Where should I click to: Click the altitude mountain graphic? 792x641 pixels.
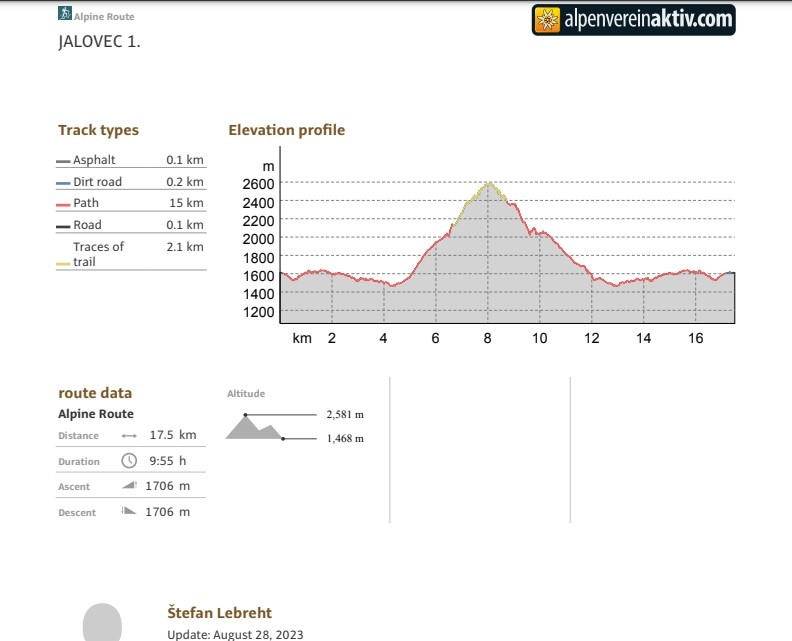coord(255,427)
